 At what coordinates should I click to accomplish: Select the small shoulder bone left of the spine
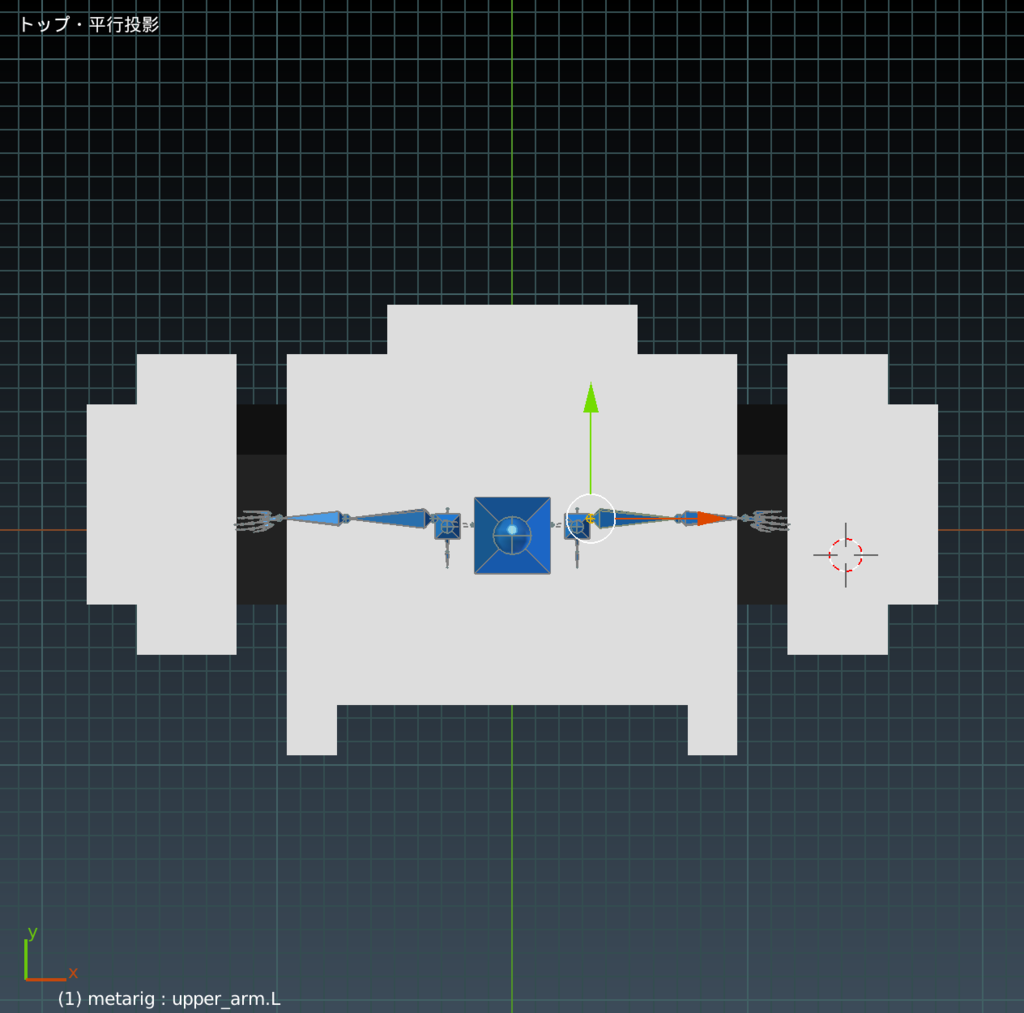tap(447, 526)
